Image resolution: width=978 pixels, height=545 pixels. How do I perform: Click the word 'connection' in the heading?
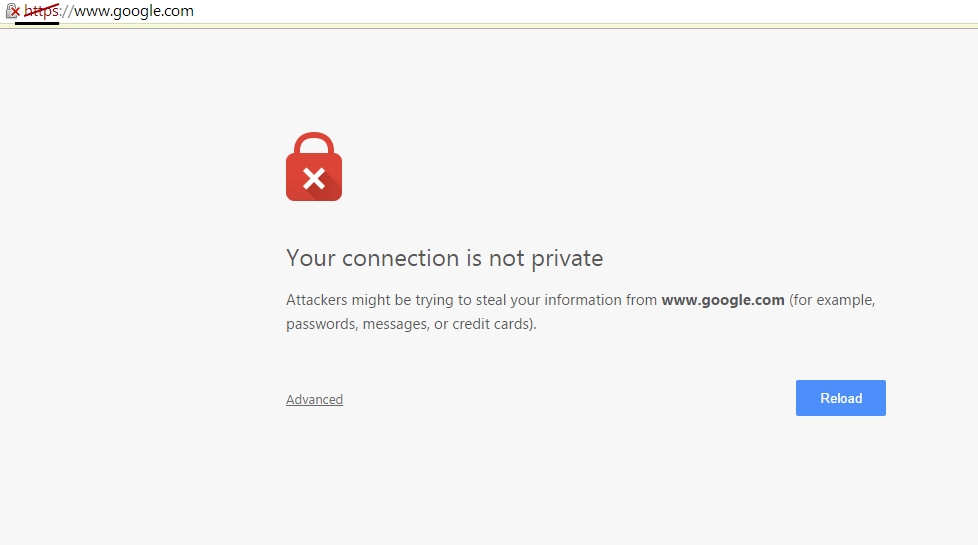[400, 258]
